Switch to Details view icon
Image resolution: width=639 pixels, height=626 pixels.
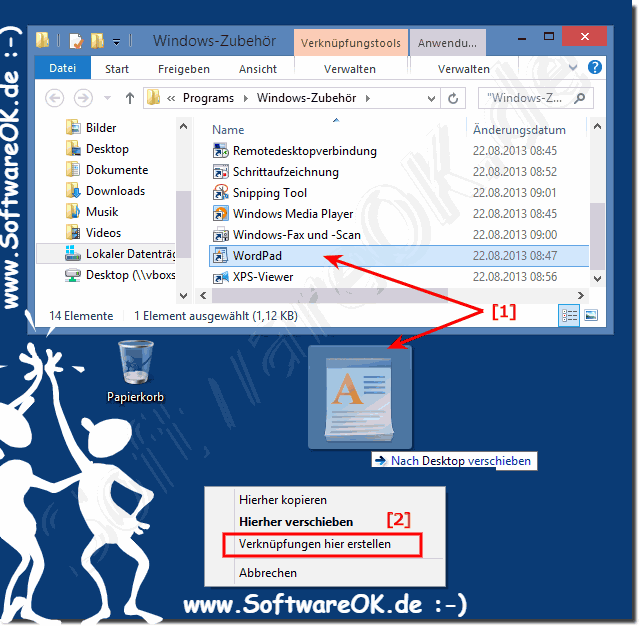[x=569, y=315]
